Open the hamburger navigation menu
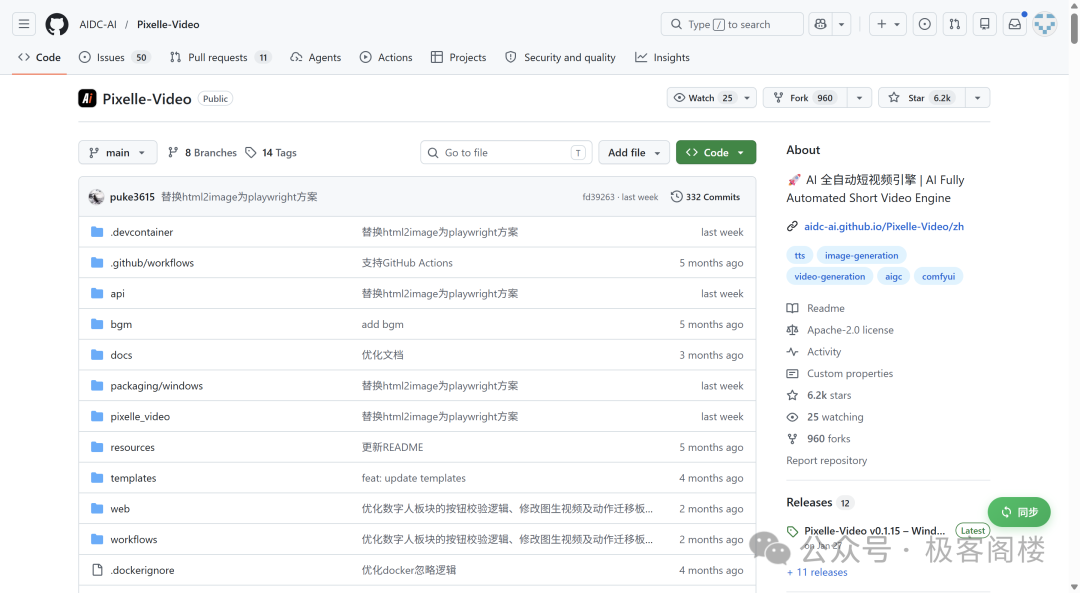Image resolution: width=1080 pixels, height=593 pixels. (23, 24)
